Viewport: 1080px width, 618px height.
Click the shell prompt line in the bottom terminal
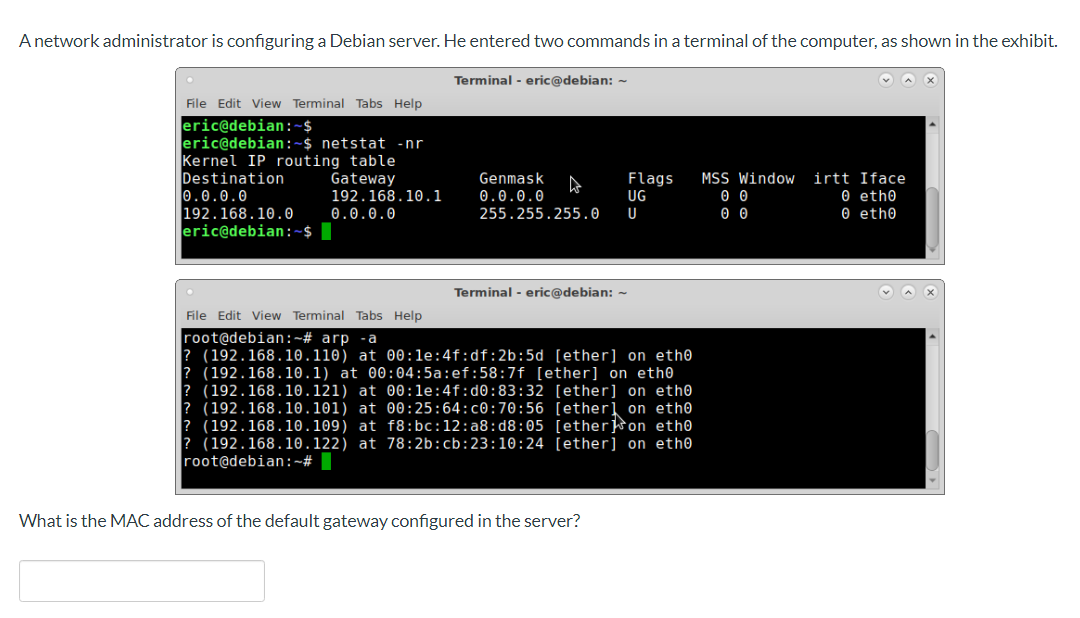[x=247, y=461]
